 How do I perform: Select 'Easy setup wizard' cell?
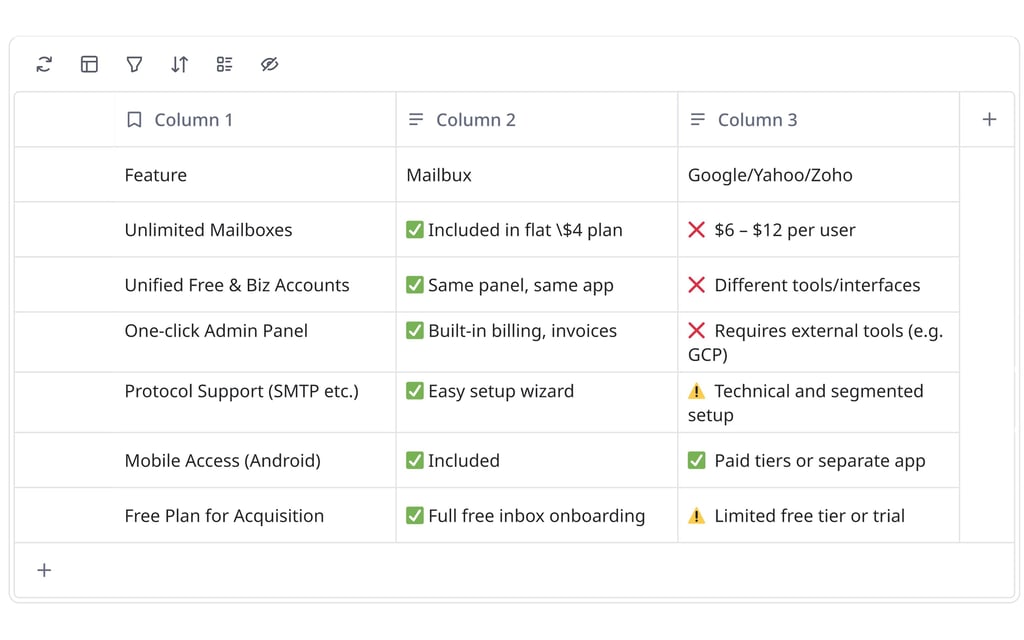[537, 403]
